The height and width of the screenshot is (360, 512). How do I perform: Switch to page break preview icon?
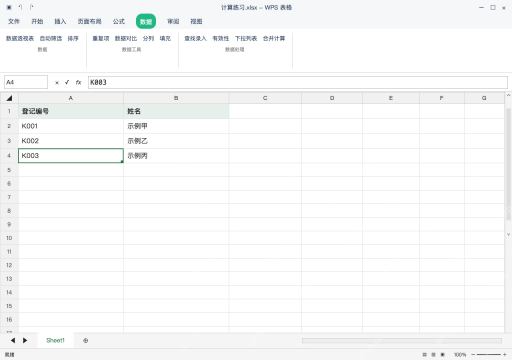click(x=443, y=355)
